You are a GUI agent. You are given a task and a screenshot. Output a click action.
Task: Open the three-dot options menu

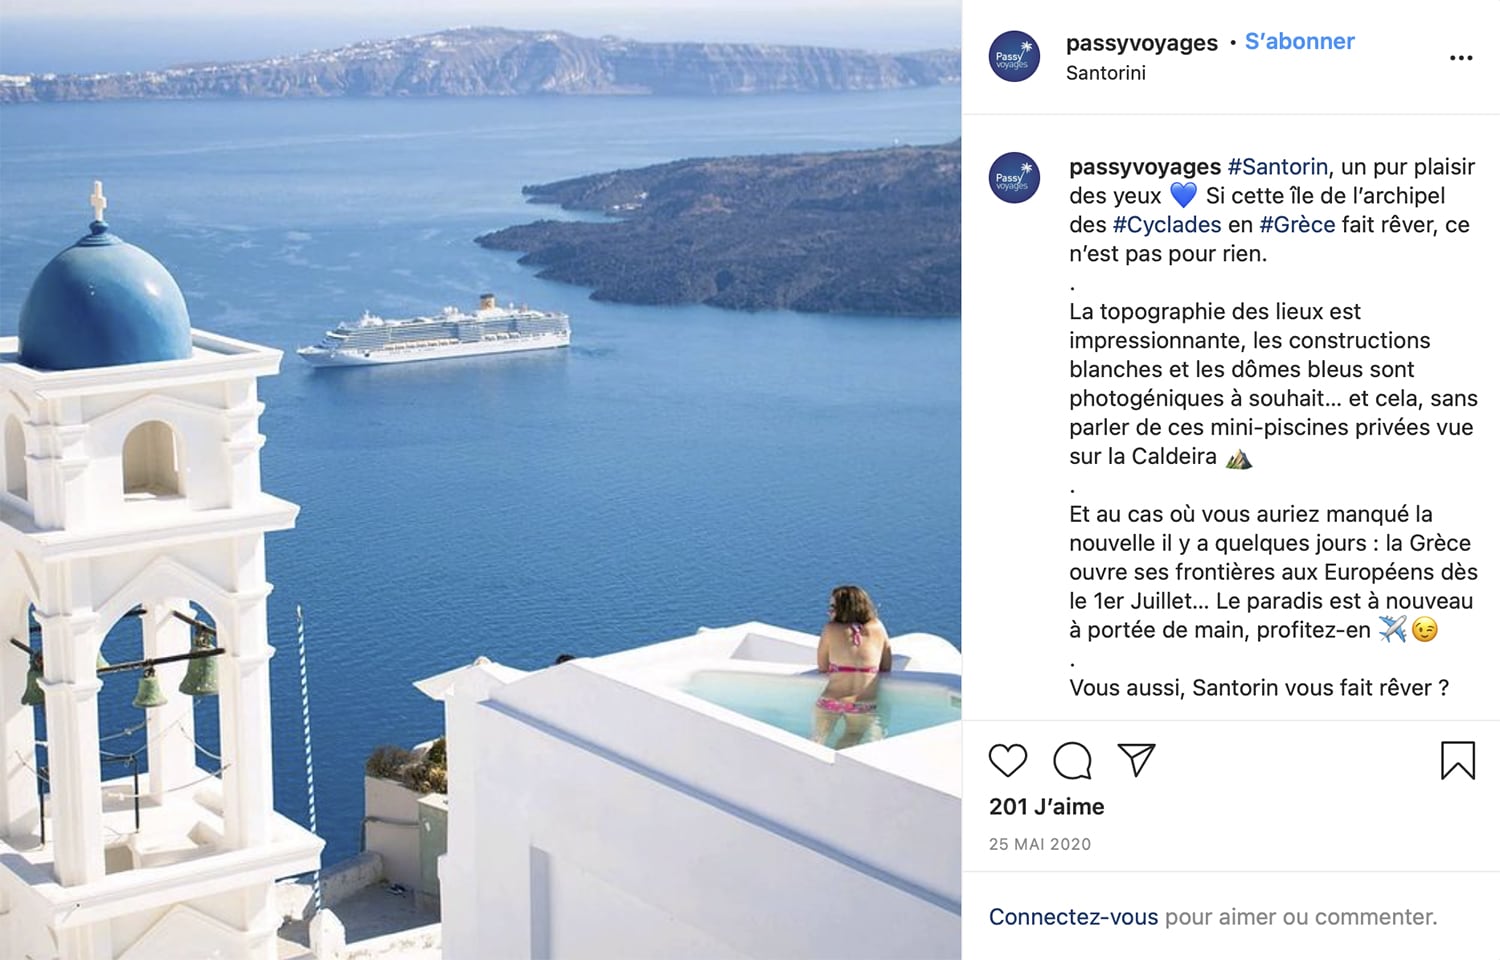1461,58
